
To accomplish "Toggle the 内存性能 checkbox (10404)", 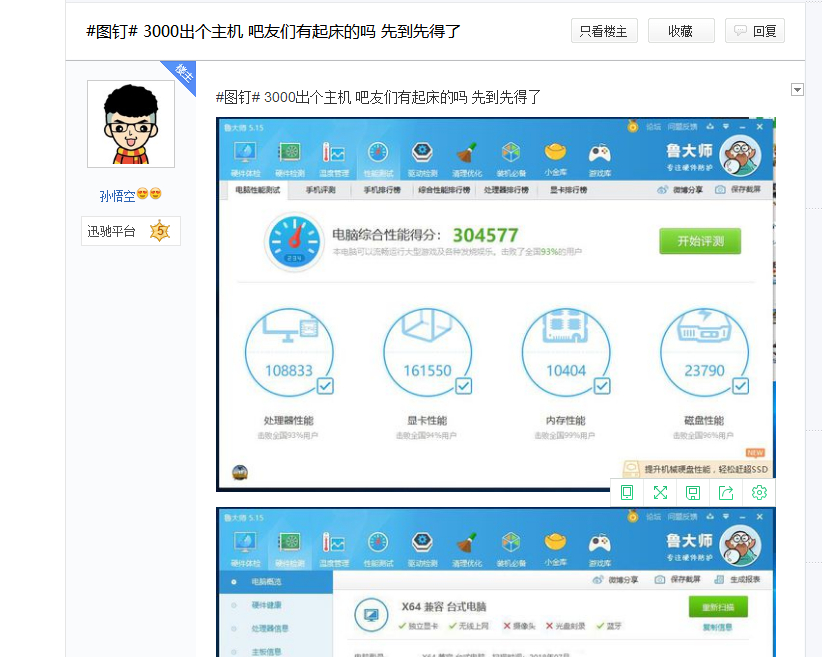I will [x=602, y=386].
